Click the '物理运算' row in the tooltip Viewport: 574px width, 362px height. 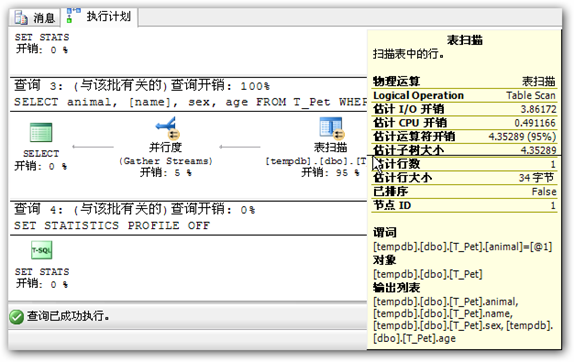(x=464, y=81)
